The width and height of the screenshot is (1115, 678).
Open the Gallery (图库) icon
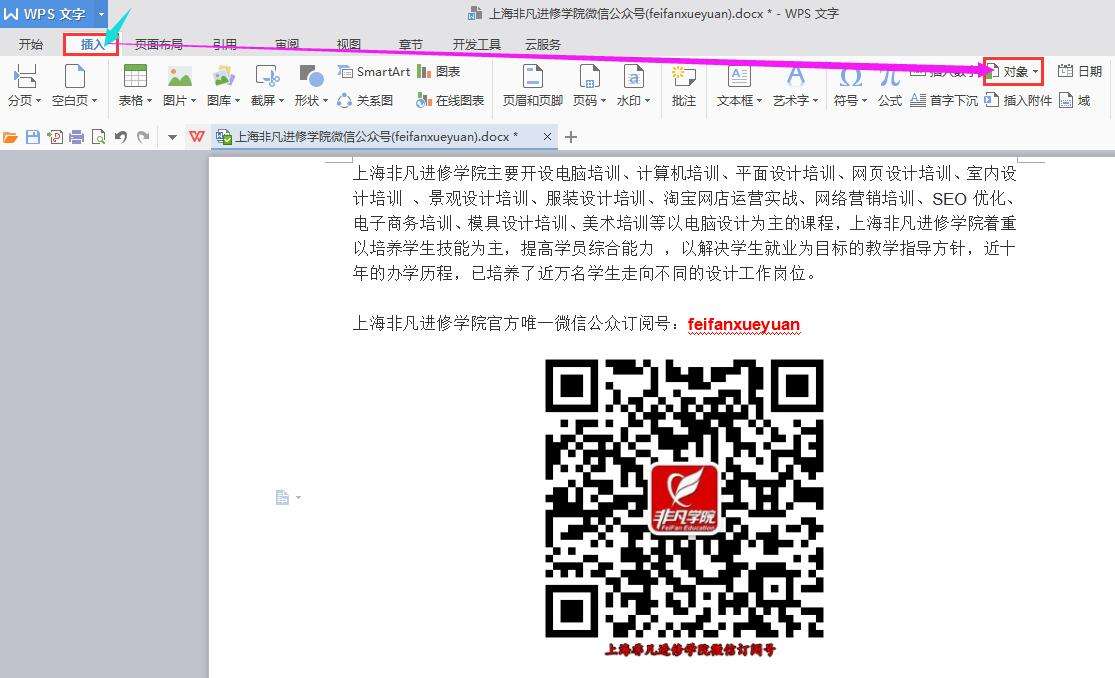[x=223, y=75]
